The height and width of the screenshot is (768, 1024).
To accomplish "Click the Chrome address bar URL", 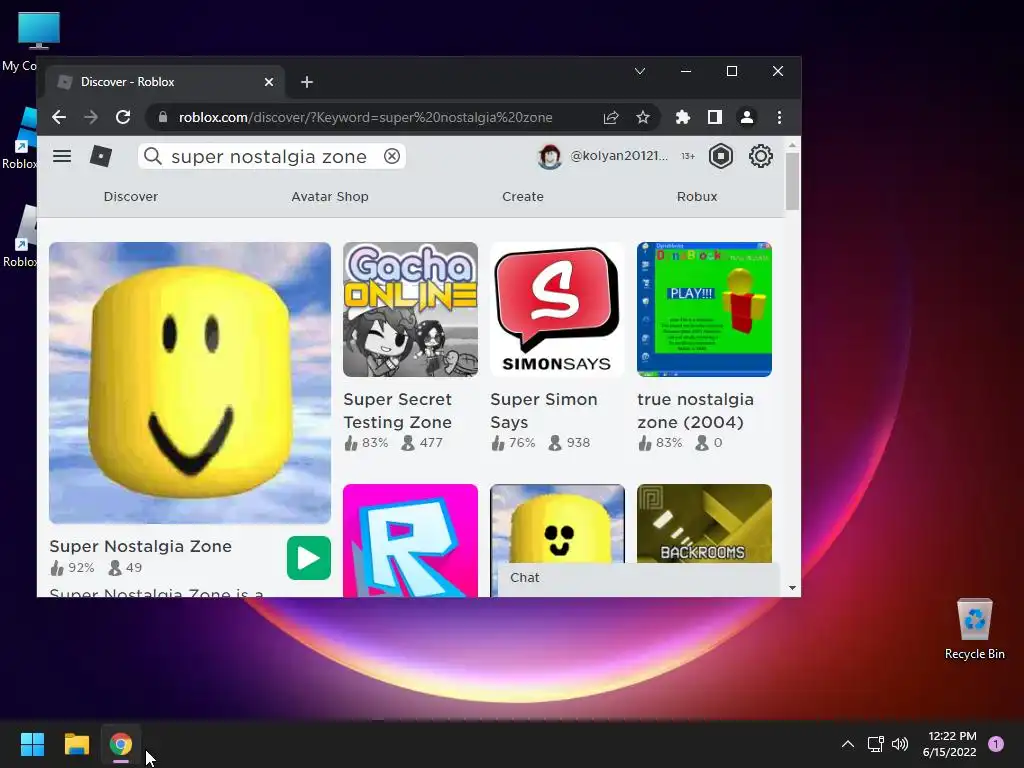I will pos(366,118).
